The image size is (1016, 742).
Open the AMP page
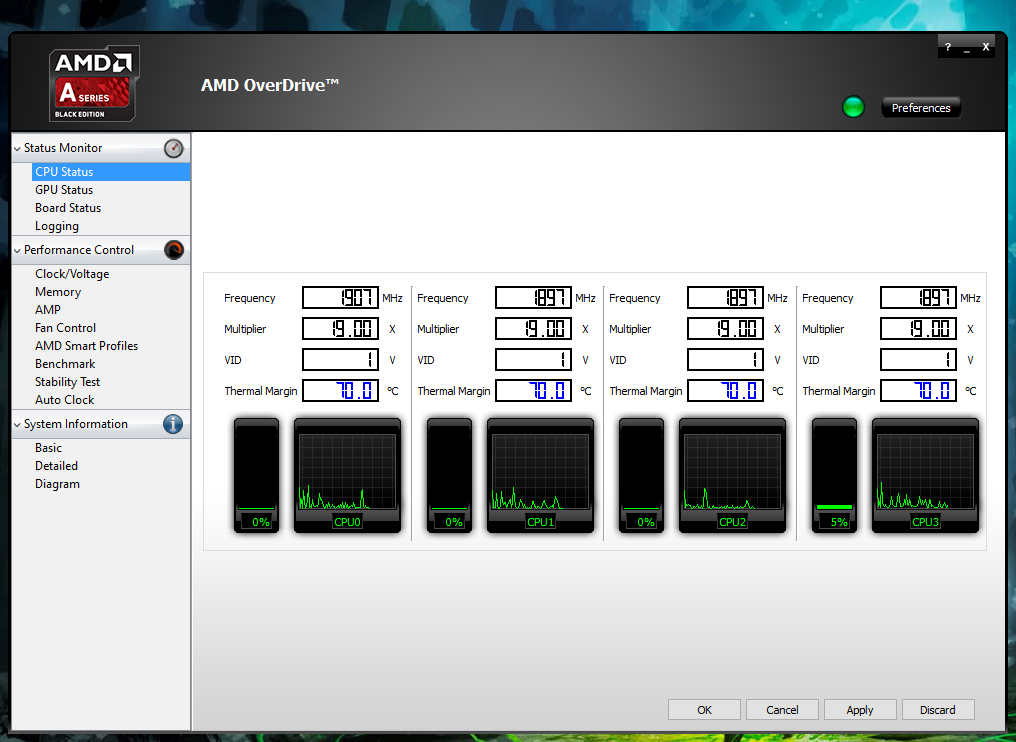(x=48, y=310)
